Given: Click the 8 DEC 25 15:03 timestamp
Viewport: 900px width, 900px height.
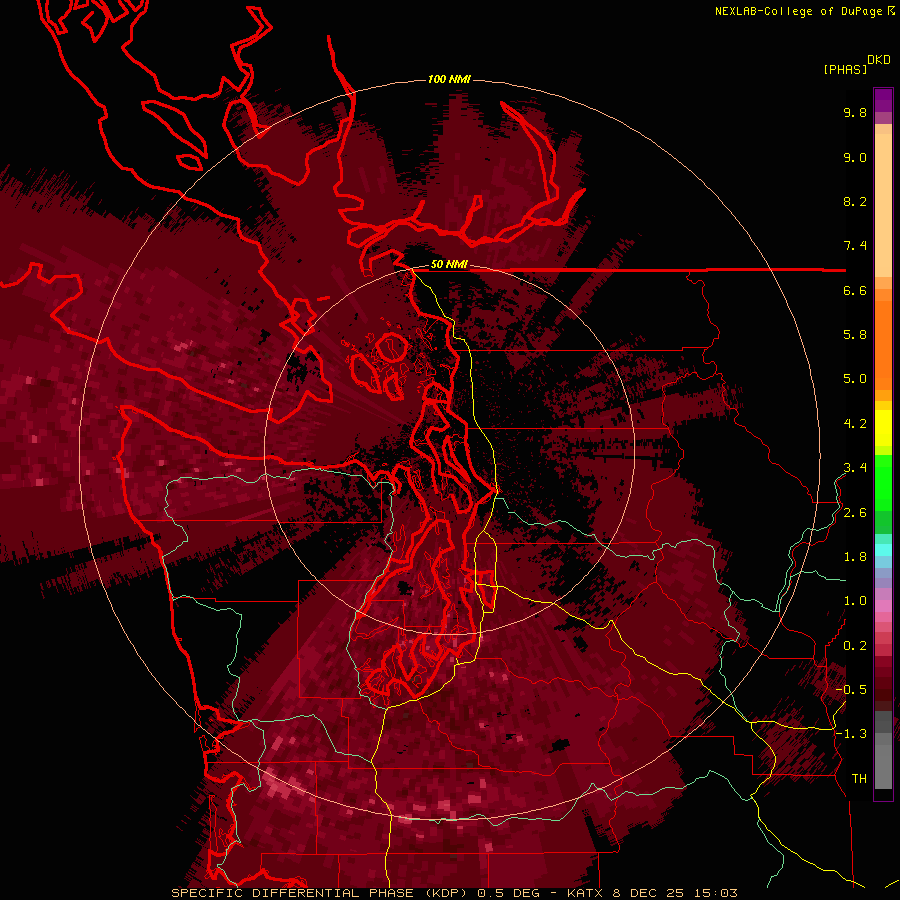Looking at the screenshot, I should (676, 893).
